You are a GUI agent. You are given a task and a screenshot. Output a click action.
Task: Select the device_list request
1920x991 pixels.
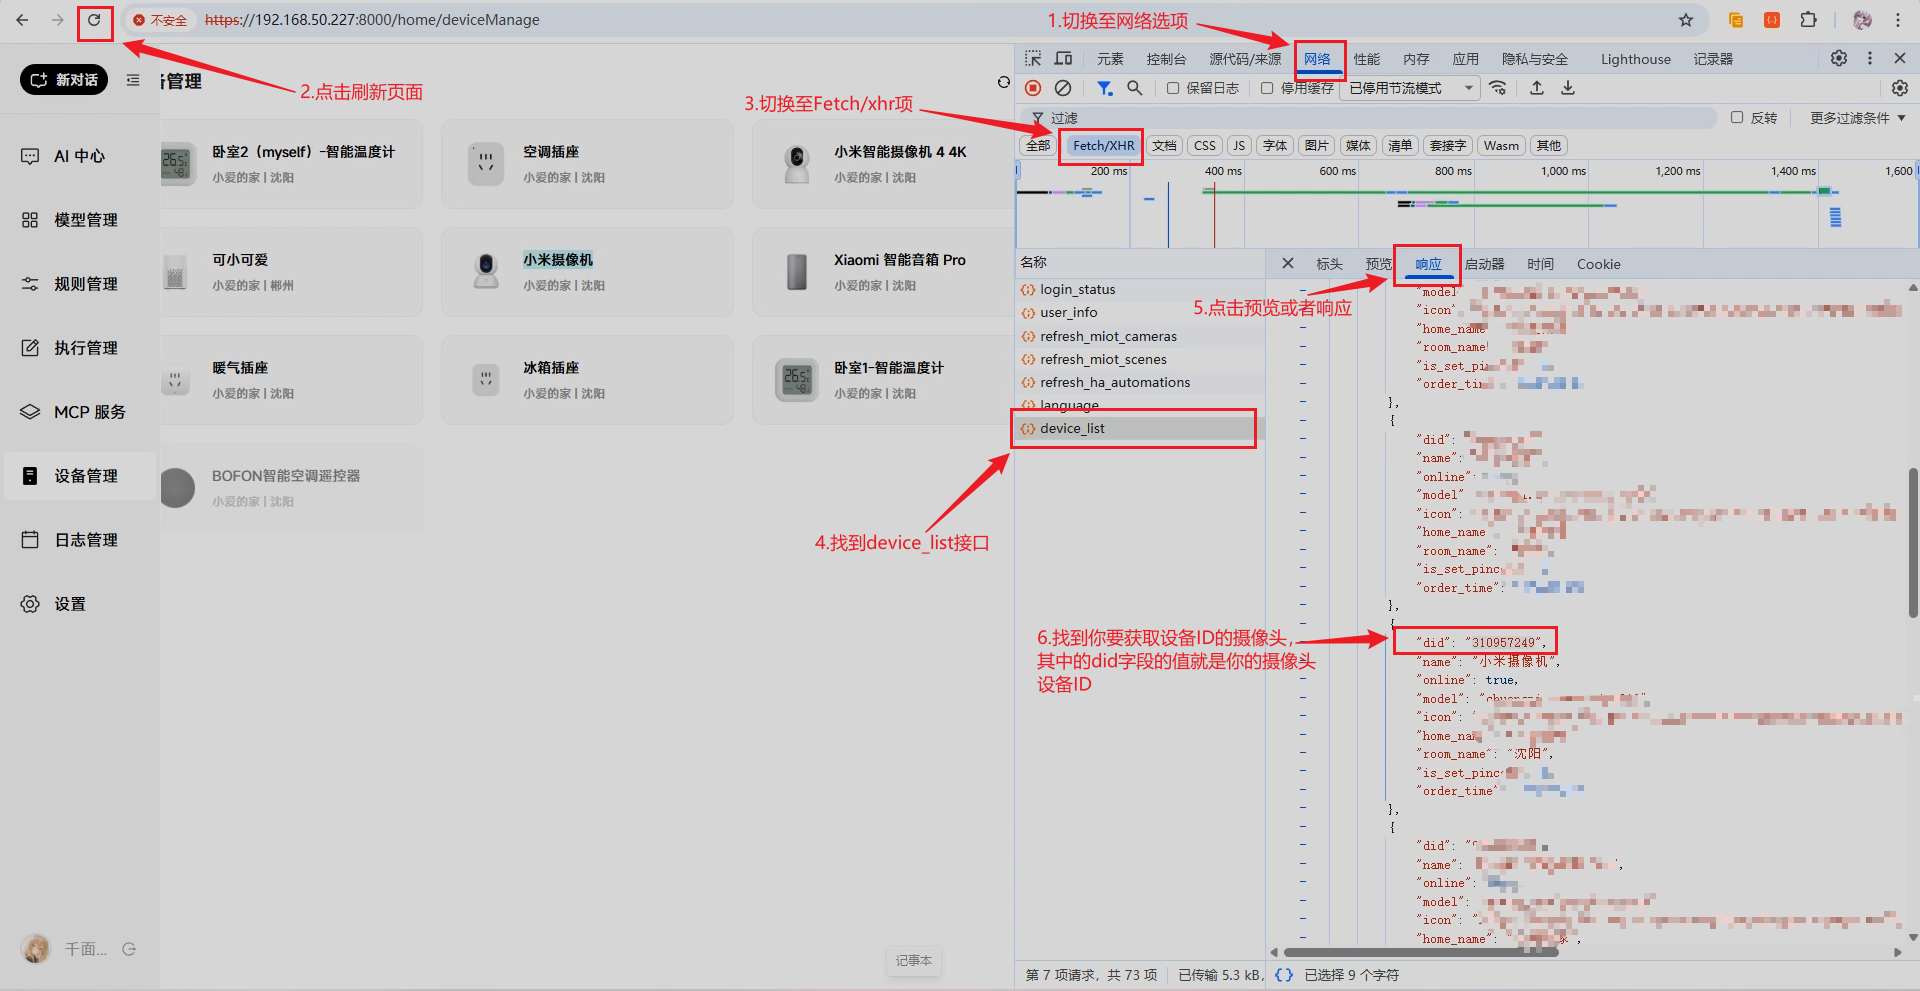click(x=1072, y=428)
